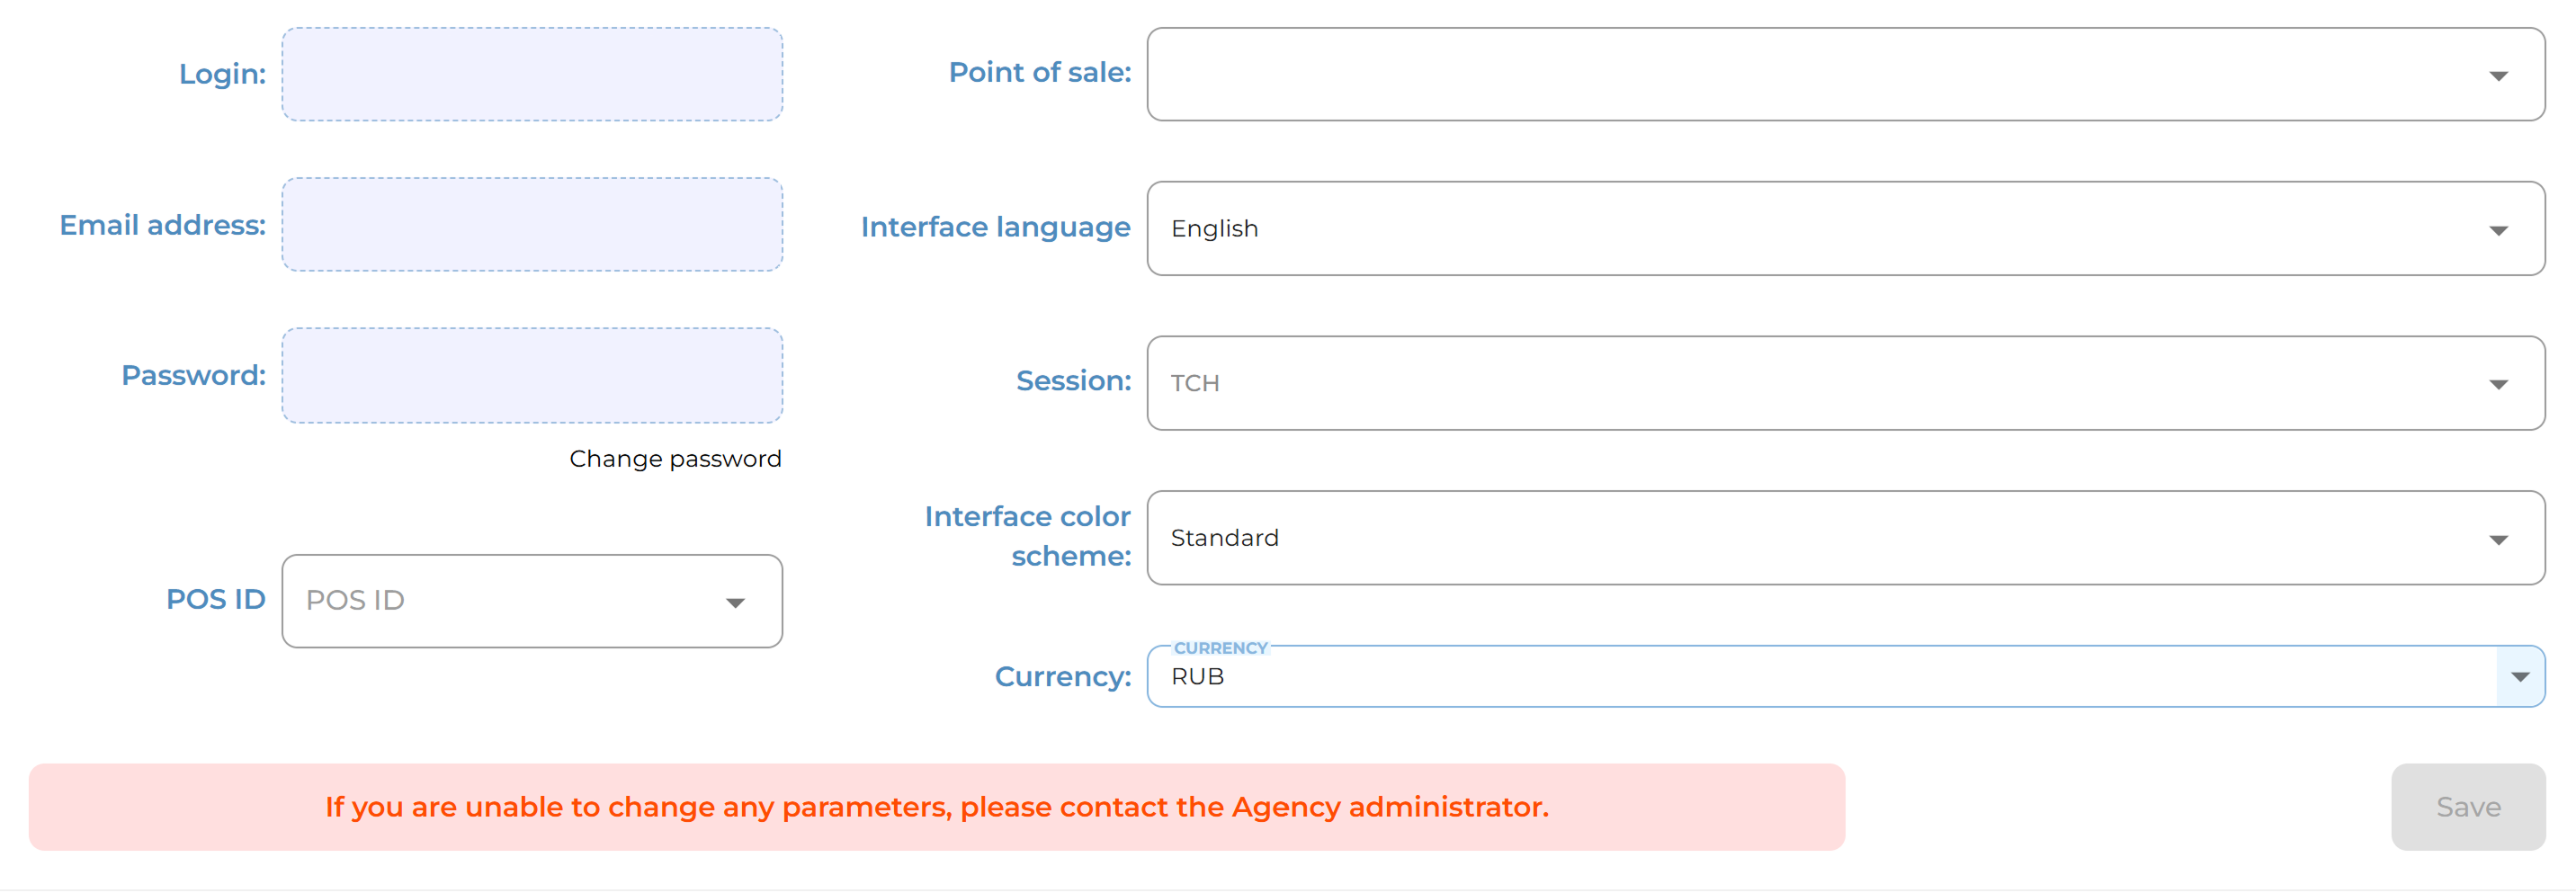
Task: Click the color scheme dropdown arrow
Action: (x=2498, y=540)
